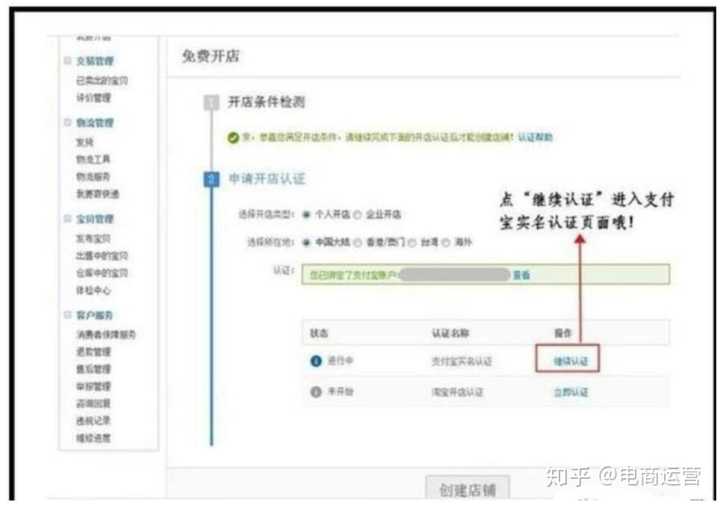Click the 申请开店认证 step heading
The image size is (720, 505).
point(267,179)
